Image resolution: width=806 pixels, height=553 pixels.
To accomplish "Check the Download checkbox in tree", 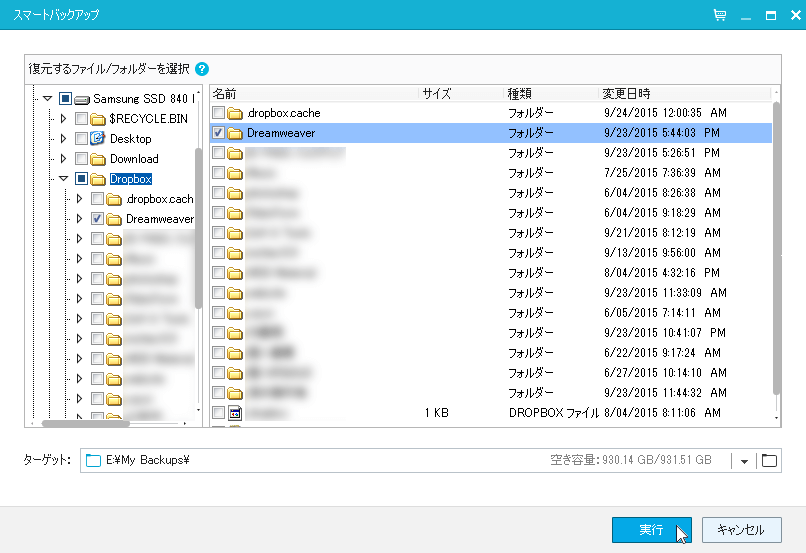I will (81, 158).
